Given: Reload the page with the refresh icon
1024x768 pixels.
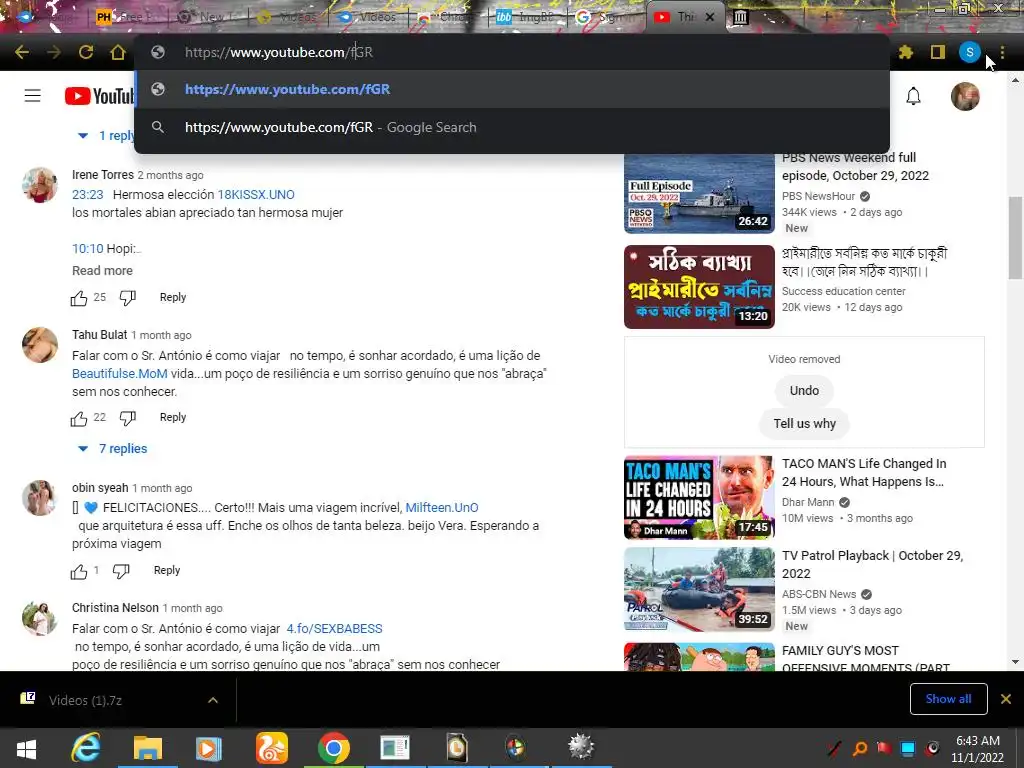Looking at the screenshot, I should [x=86, y=52].
